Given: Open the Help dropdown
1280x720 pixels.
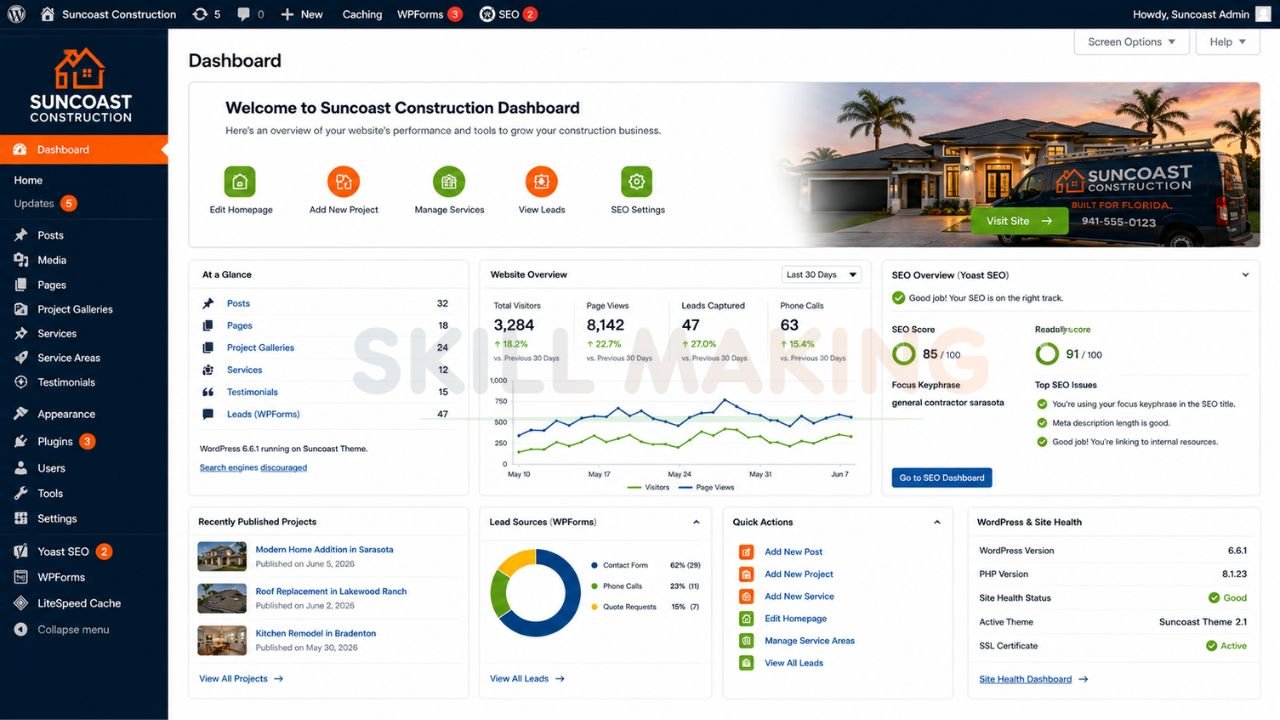Looking at the screenshot, I should [x=1227, y=42].
